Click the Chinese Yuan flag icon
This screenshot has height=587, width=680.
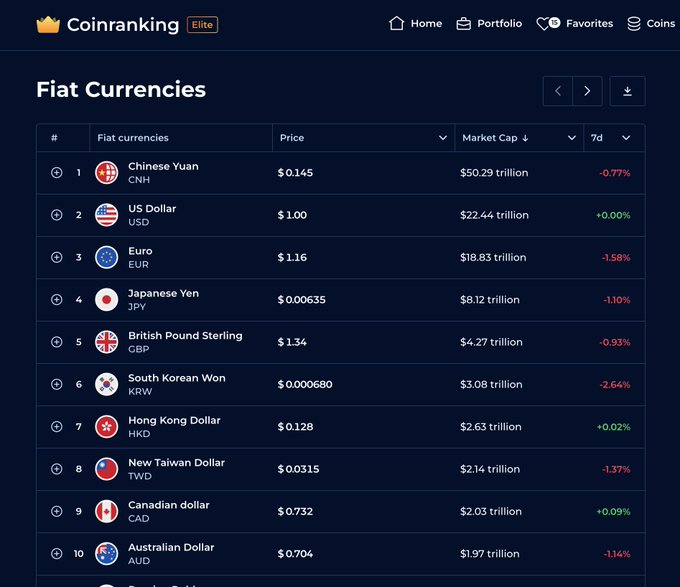pyautogui.click(x=107, y=173)
